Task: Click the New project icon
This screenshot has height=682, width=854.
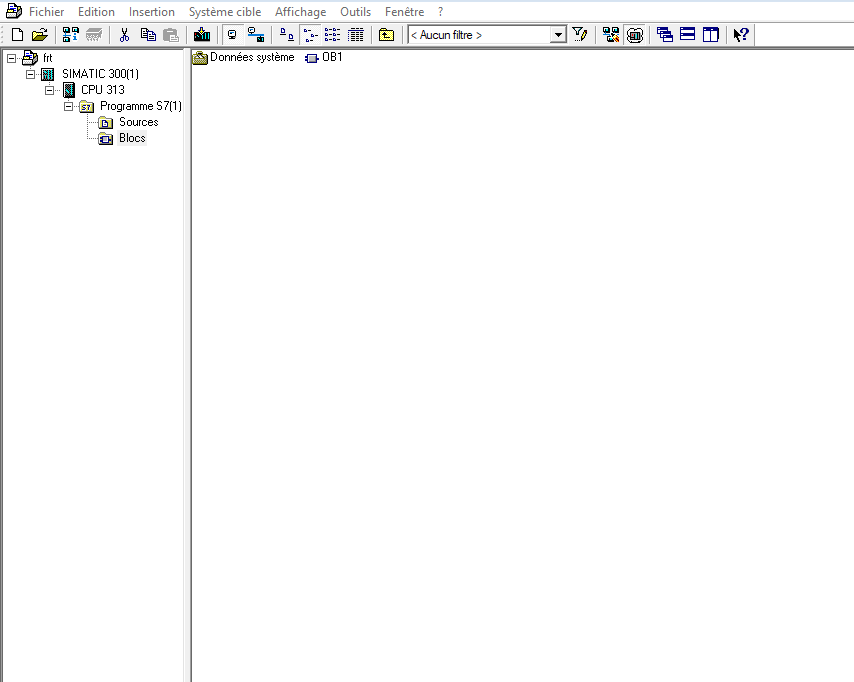Action: (x=17, y=35)
